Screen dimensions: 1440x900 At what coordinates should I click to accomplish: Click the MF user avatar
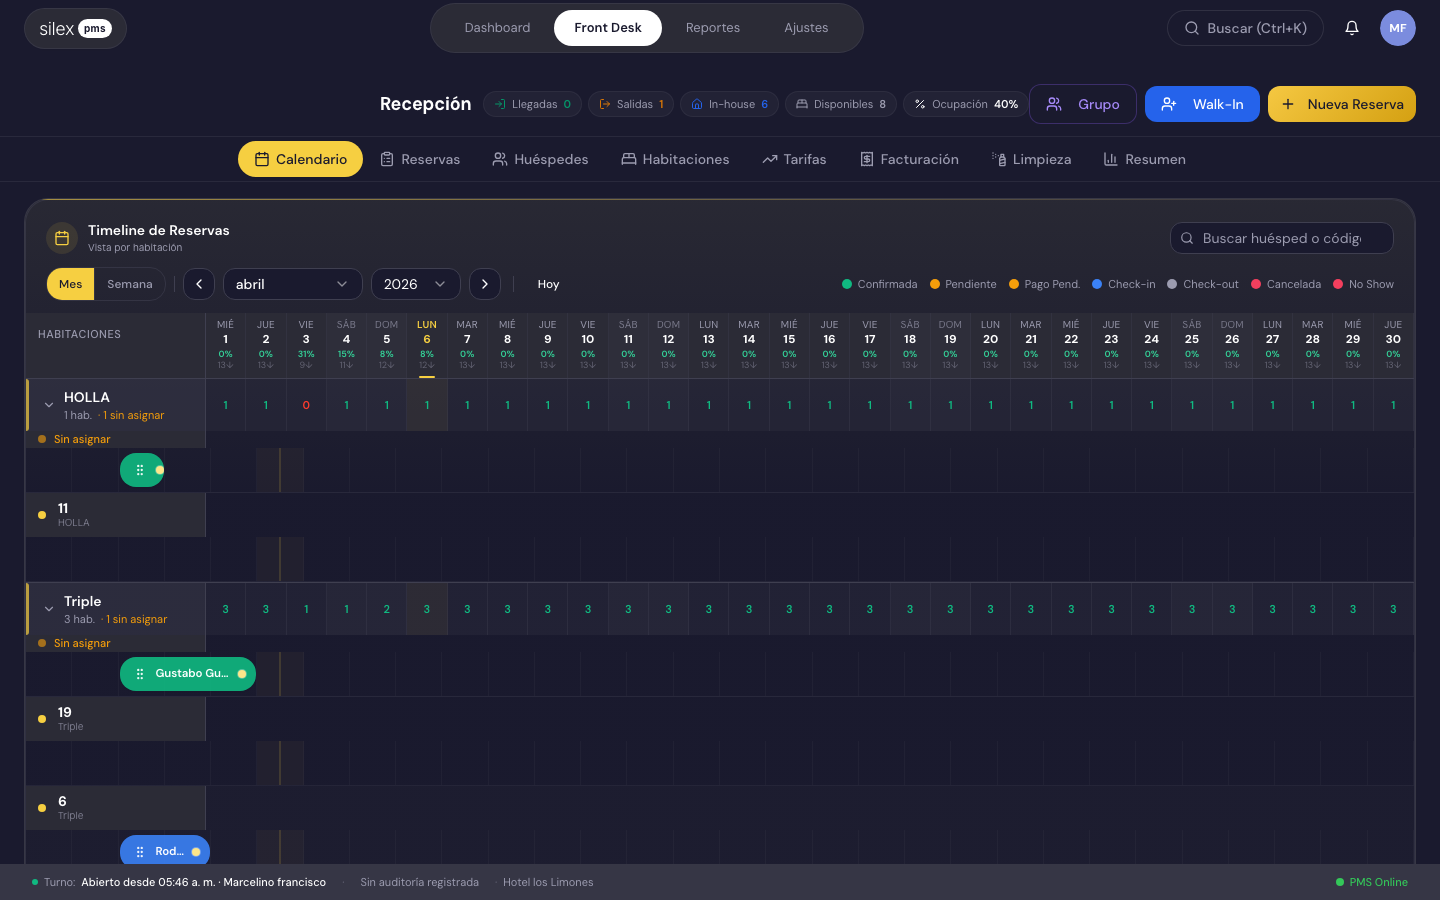coord(1397,28)
